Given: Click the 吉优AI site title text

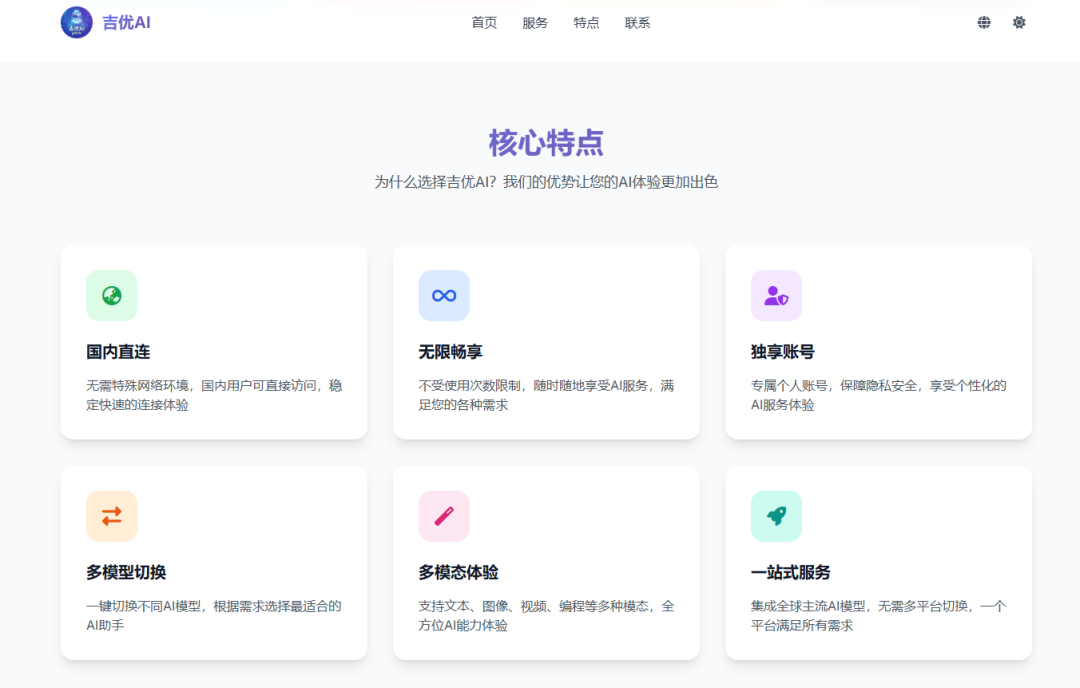Looking at the screenshot, I should pos(125,22).
